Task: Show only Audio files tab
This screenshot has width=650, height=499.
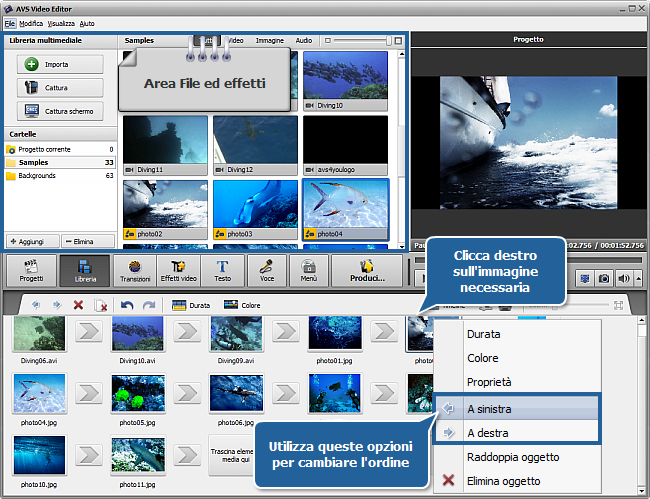Action: (x=304, y=41)
